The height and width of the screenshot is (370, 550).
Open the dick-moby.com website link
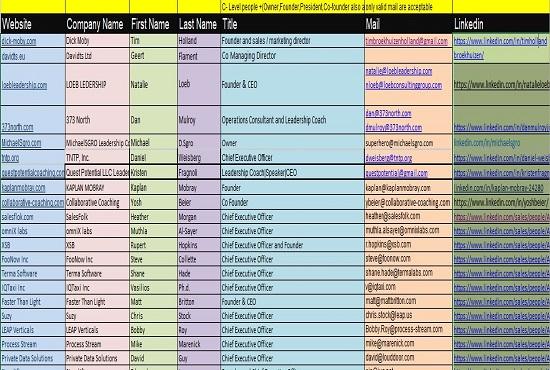coord(19,41)
